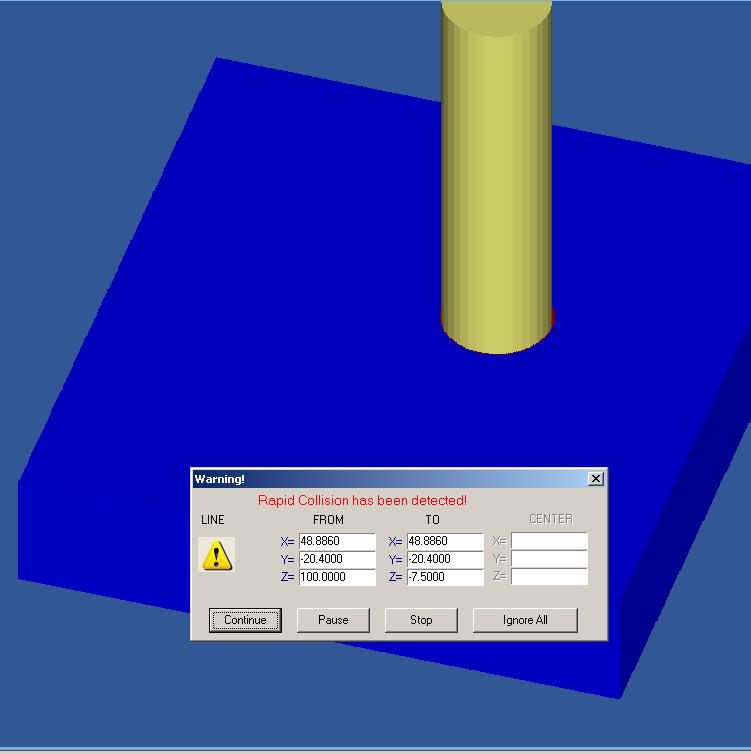
Task: Click the TO column header
Action: [x=432, y=520]
